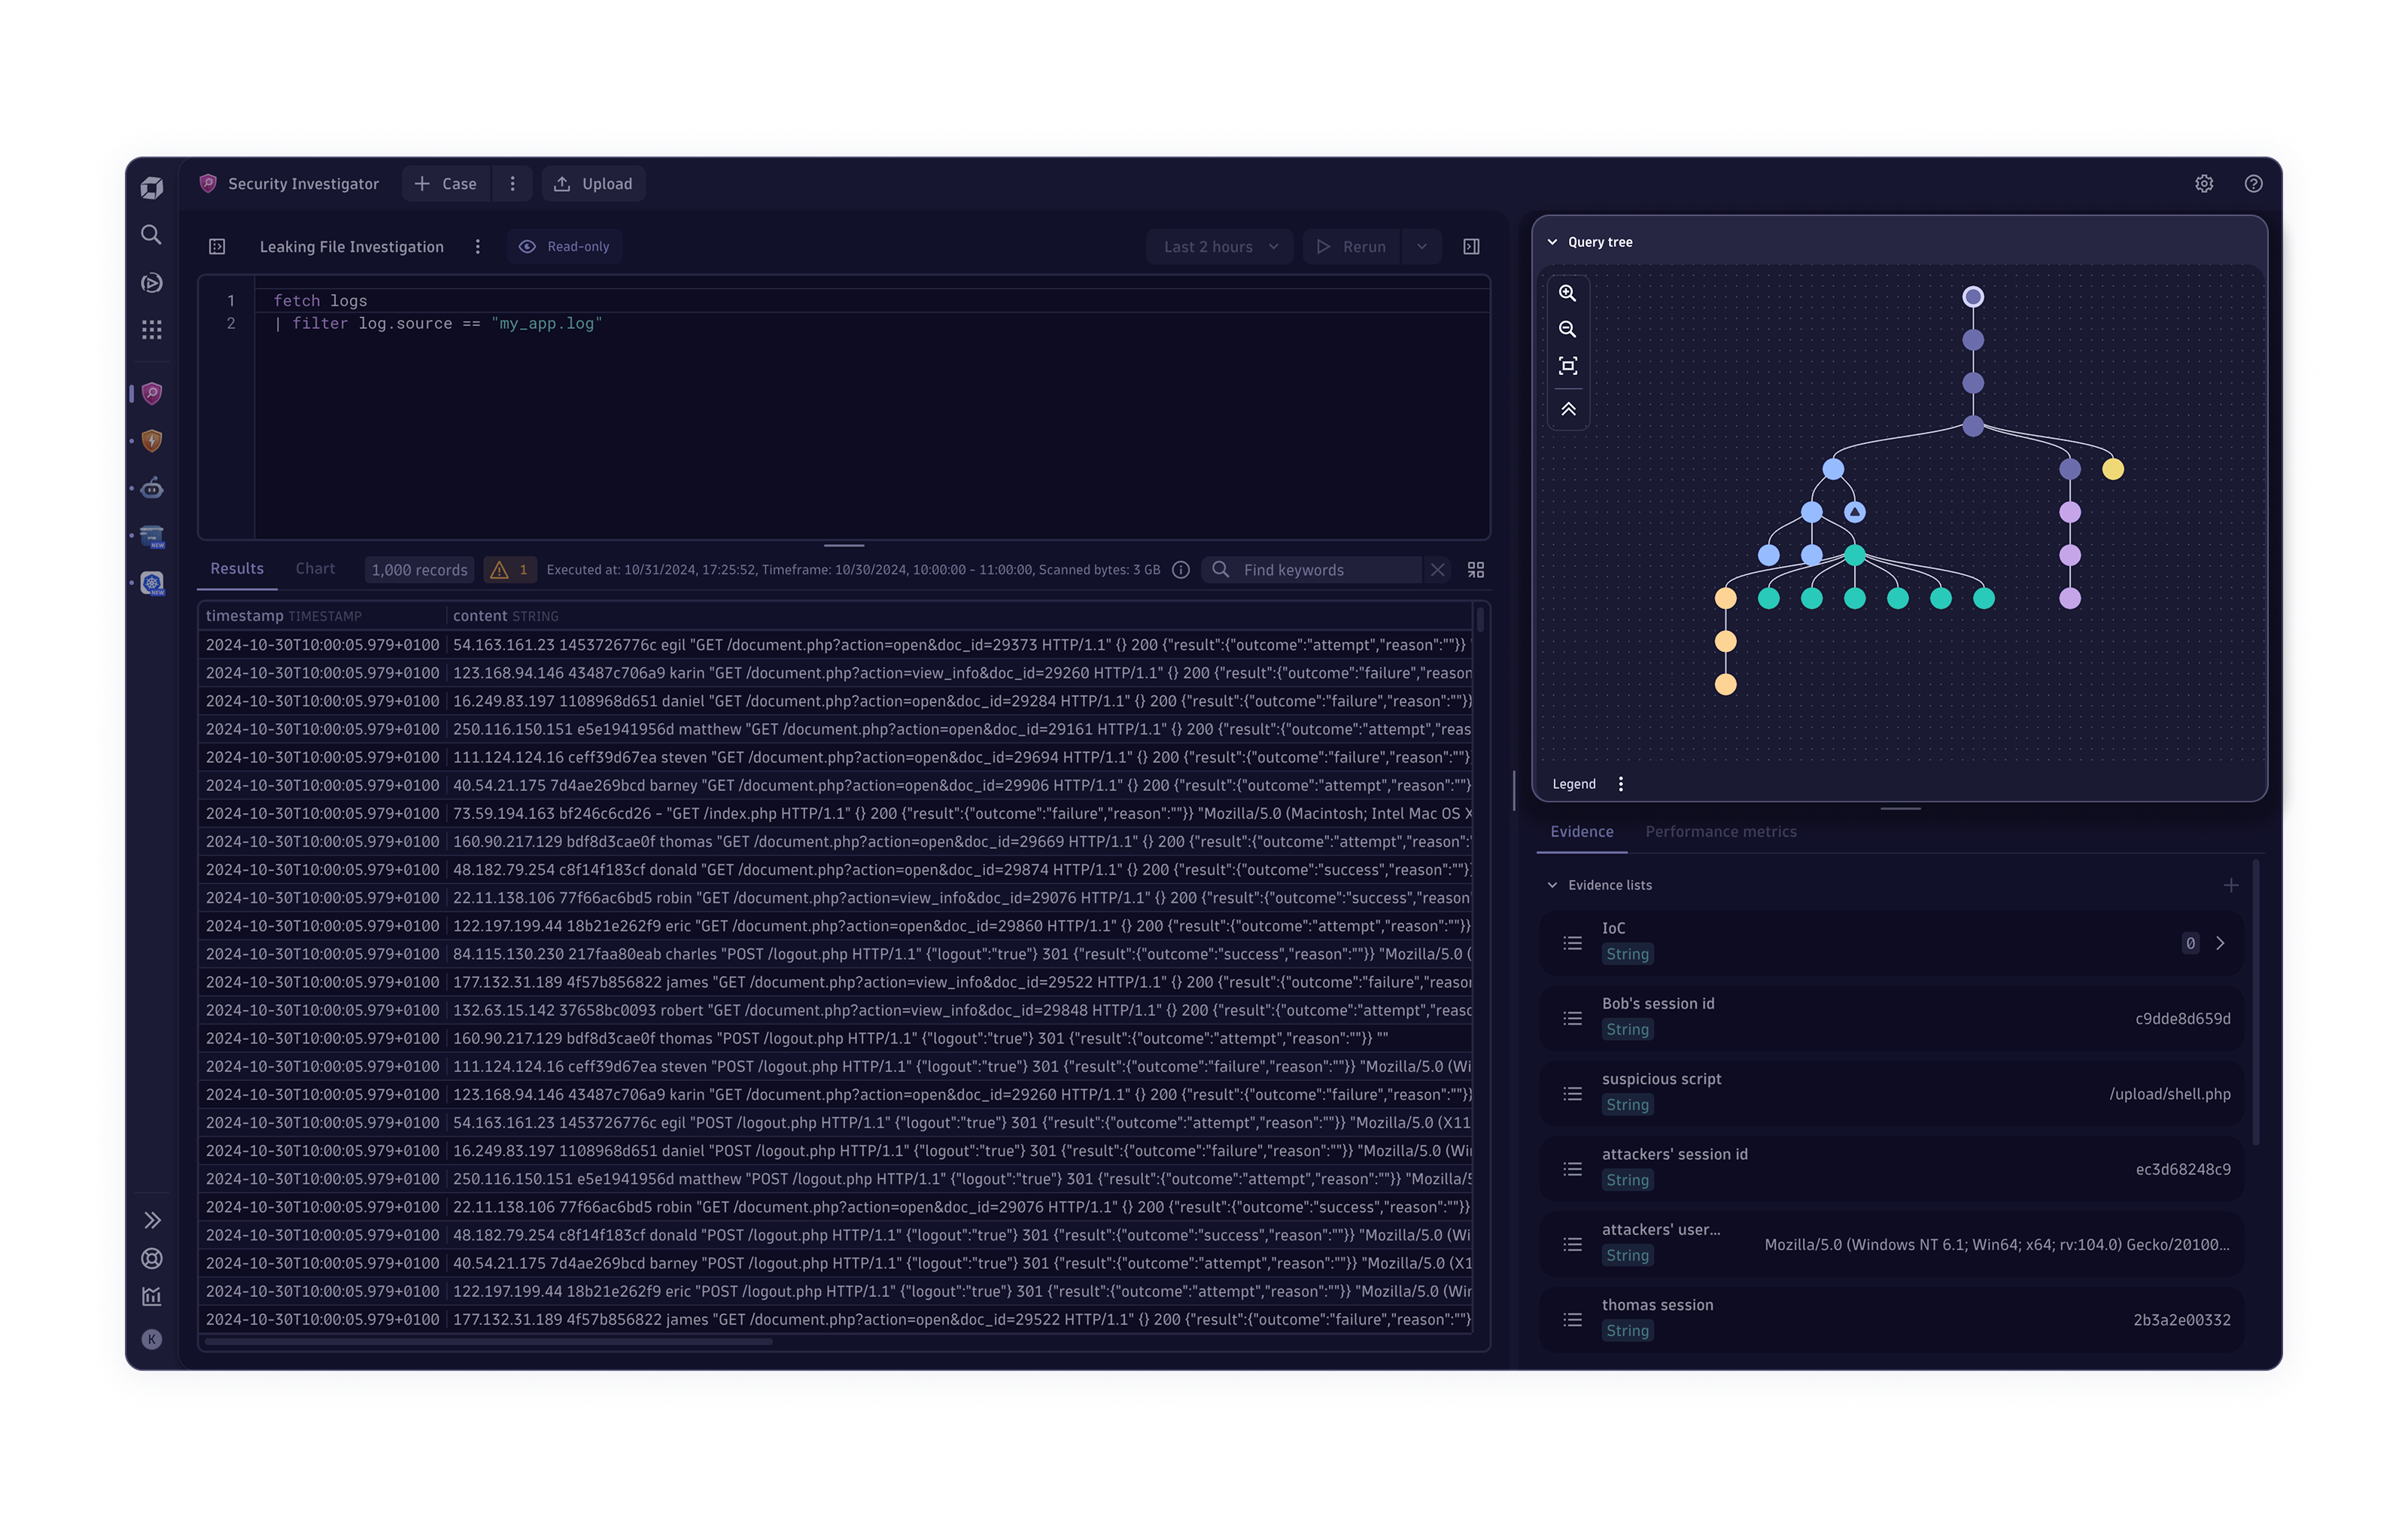Click the Upload button
Screen dimensions: 2408x1528
pos(594,184)
